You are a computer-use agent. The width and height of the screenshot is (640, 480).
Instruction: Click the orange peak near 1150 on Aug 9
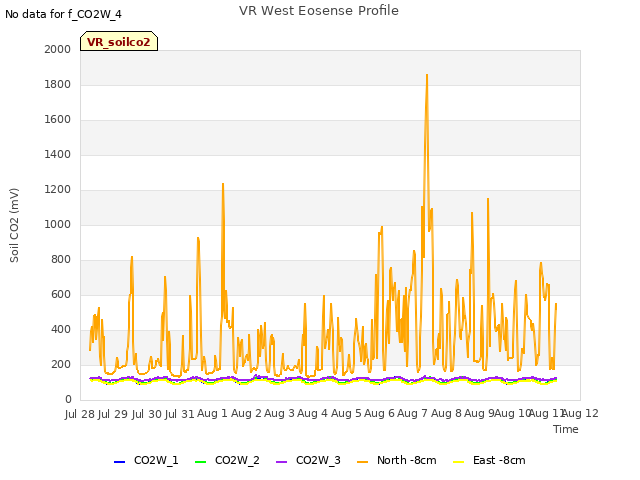[488, 199]
